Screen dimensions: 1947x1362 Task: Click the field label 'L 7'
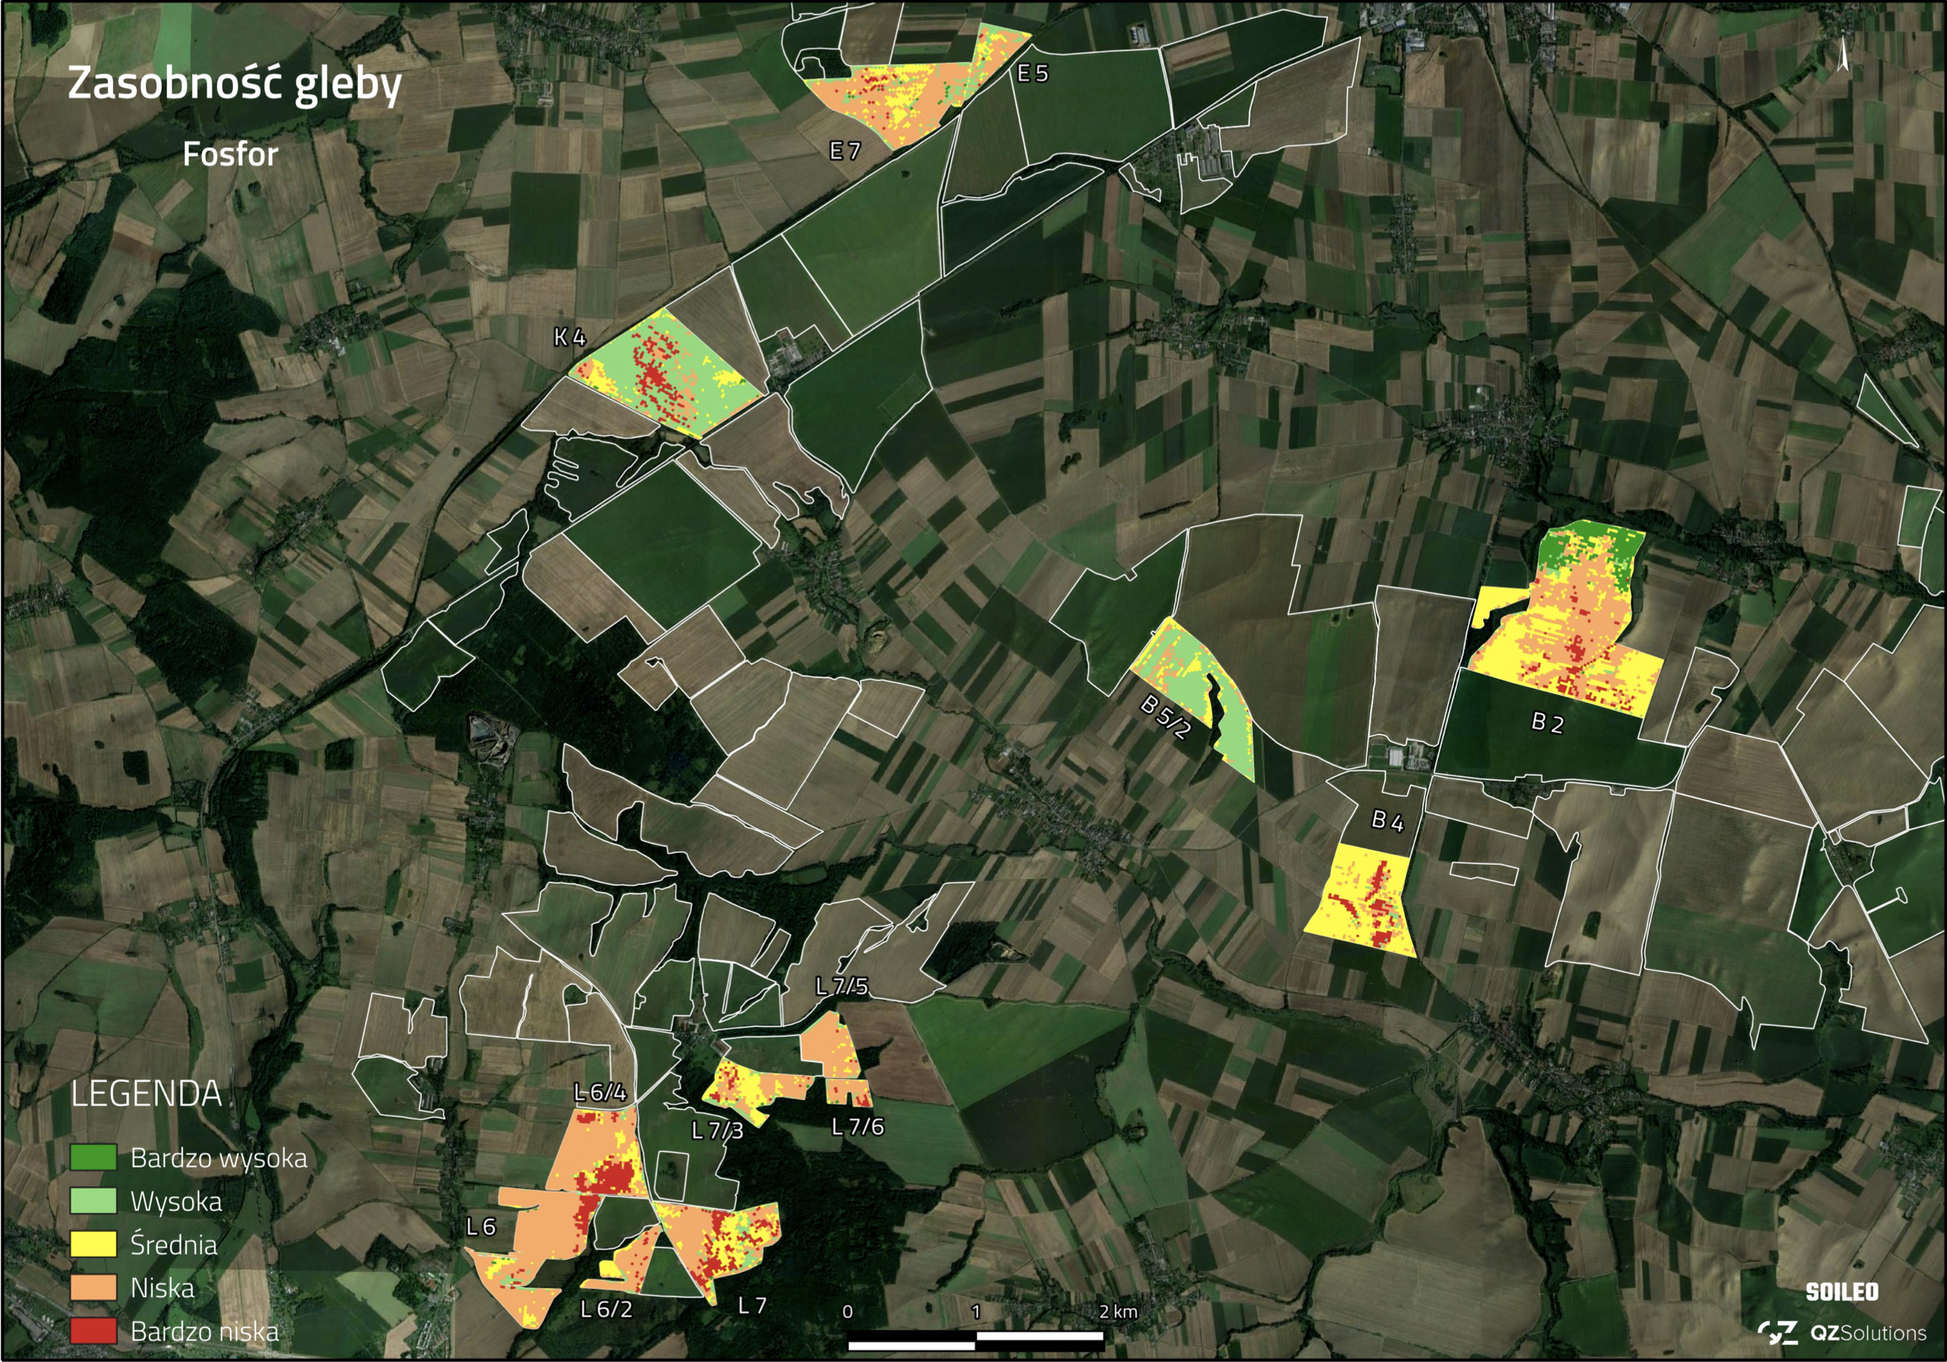pyautogui.click(x=752, y=1305)
